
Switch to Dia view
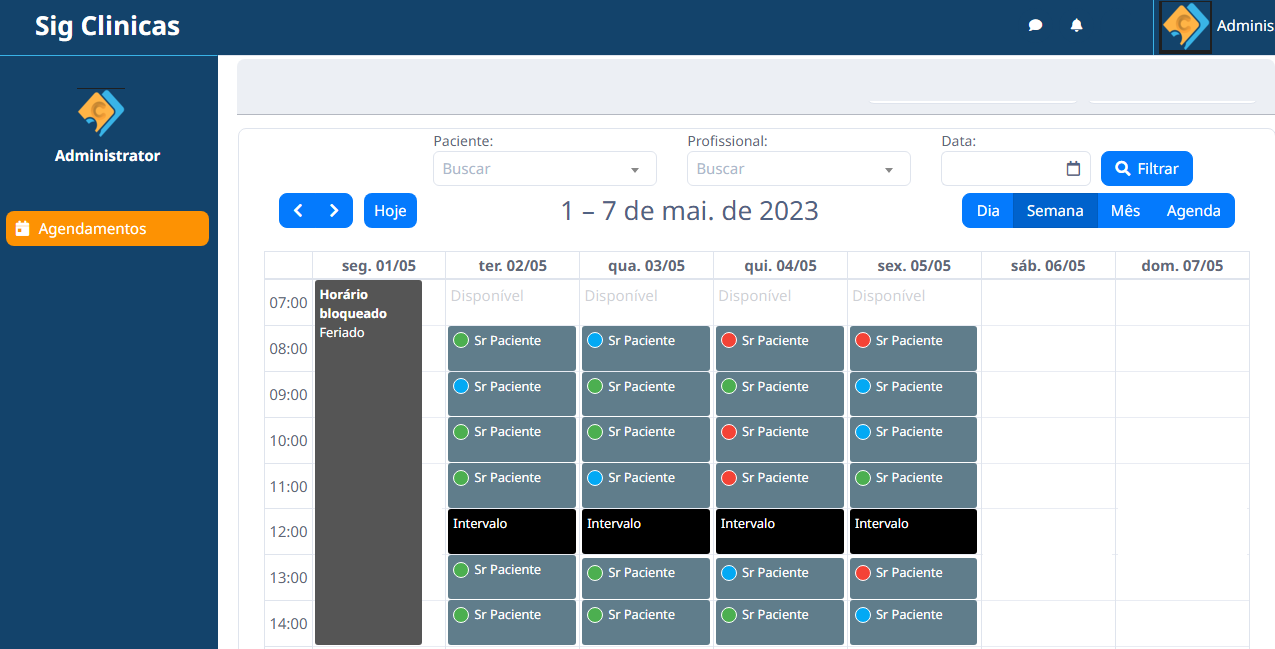pos(987,211)
